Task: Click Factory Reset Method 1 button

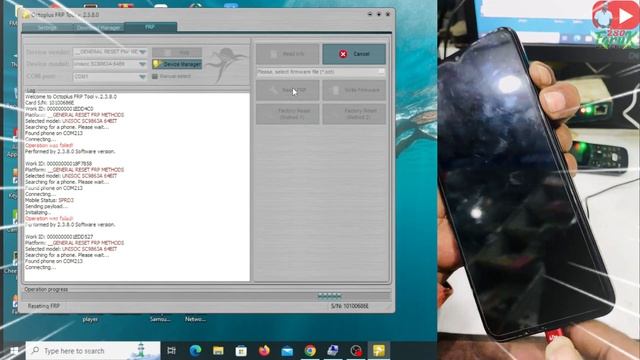Action: 288,114
